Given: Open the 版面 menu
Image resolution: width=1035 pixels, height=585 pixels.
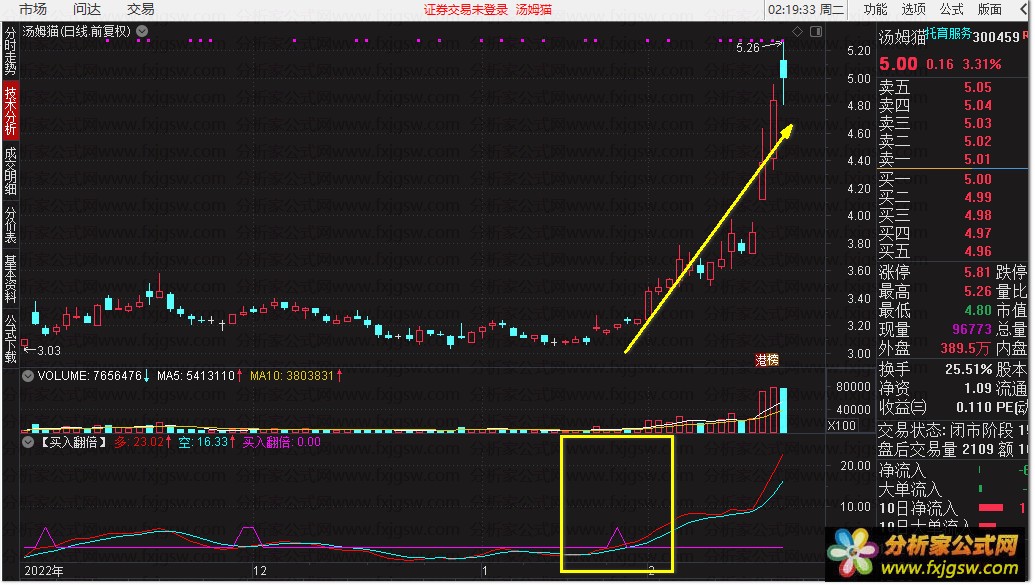Looking at the screenshot, I should tap(989, 9).
